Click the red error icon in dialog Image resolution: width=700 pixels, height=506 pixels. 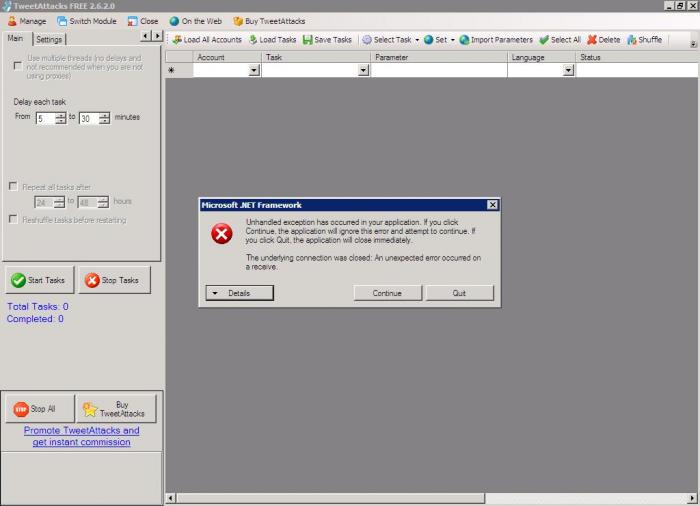pyautogui.click(x=222, y=234)
